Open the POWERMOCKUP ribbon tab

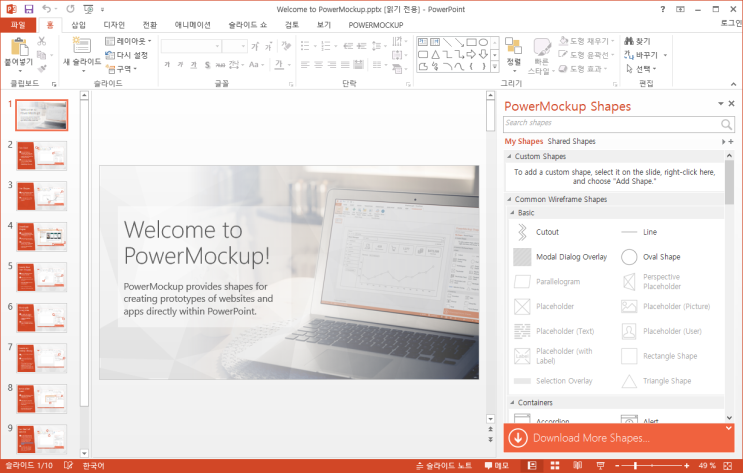point(376,25)
